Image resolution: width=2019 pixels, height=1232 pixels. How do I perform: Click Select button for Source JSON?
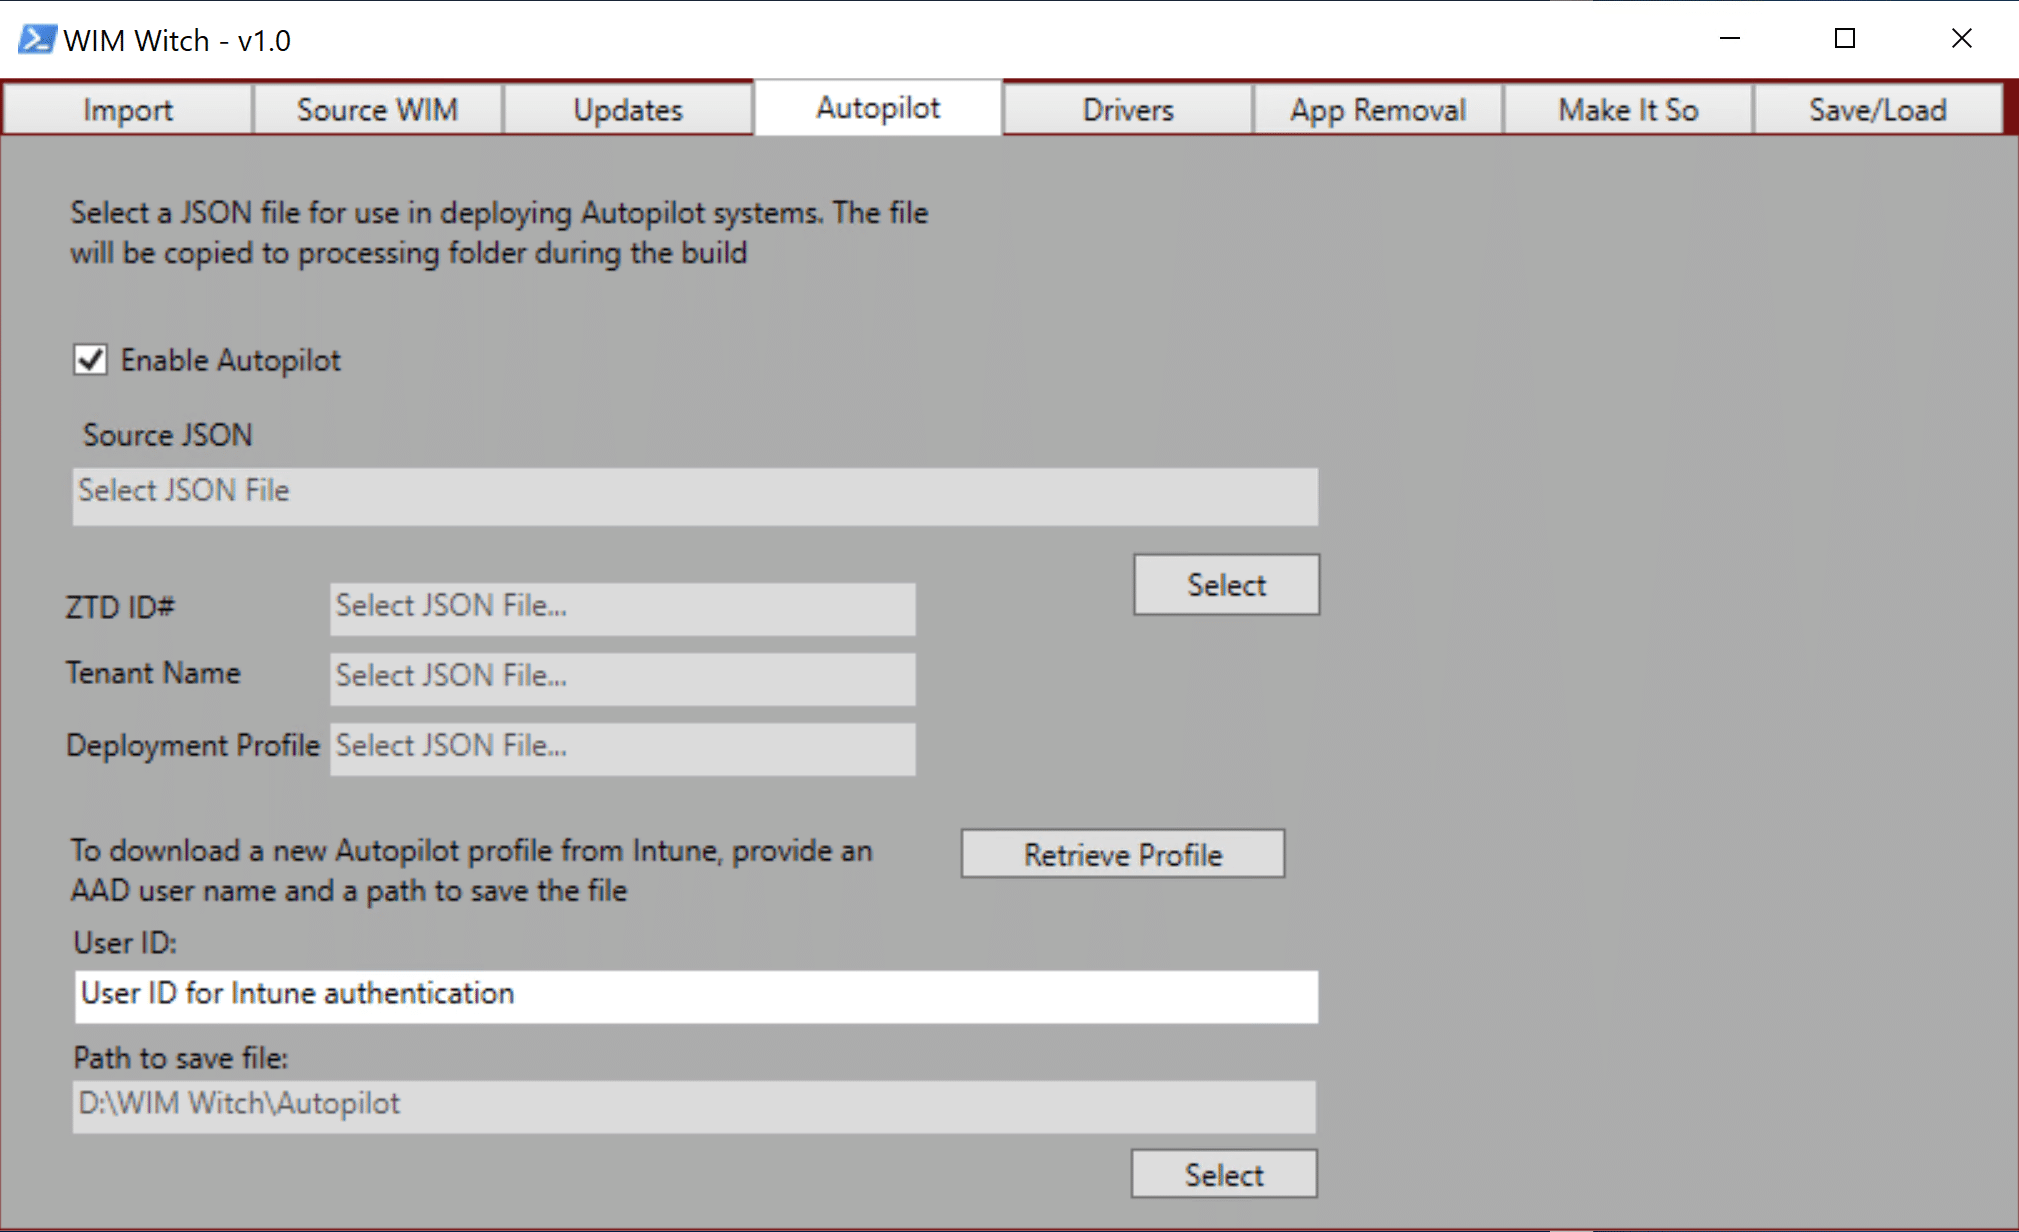point(1226,584)
